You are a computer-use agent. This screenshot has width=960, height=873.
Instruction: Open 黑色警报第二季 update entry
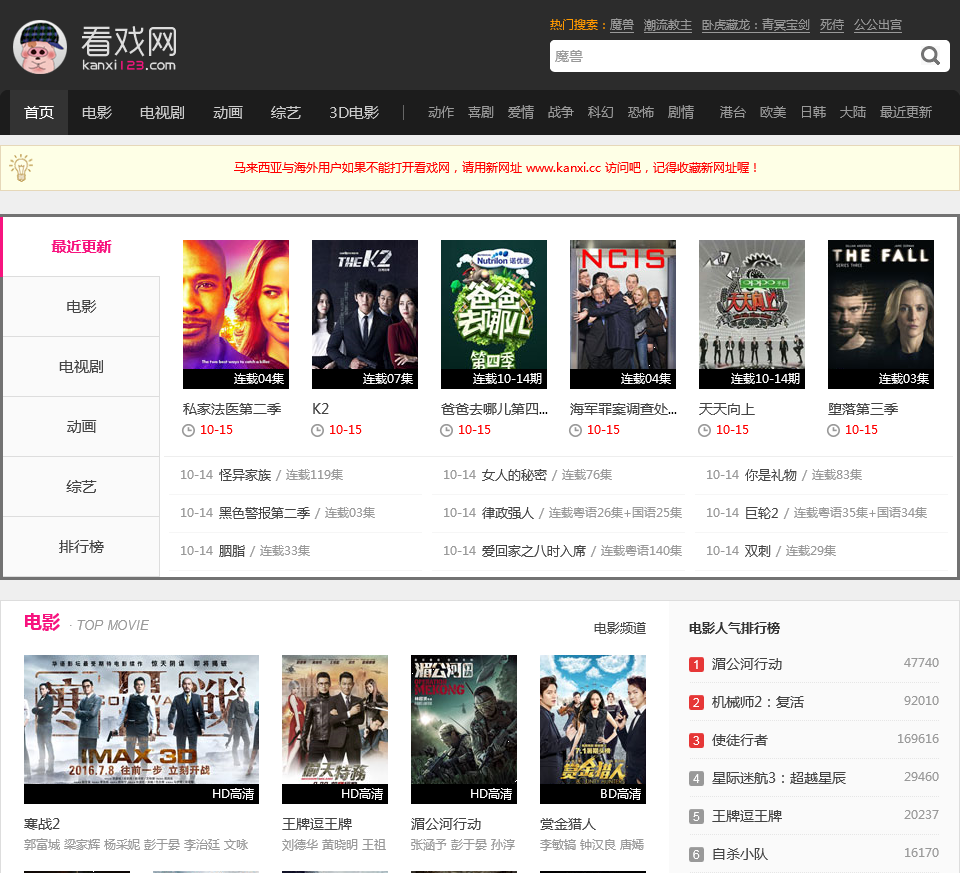264,513
